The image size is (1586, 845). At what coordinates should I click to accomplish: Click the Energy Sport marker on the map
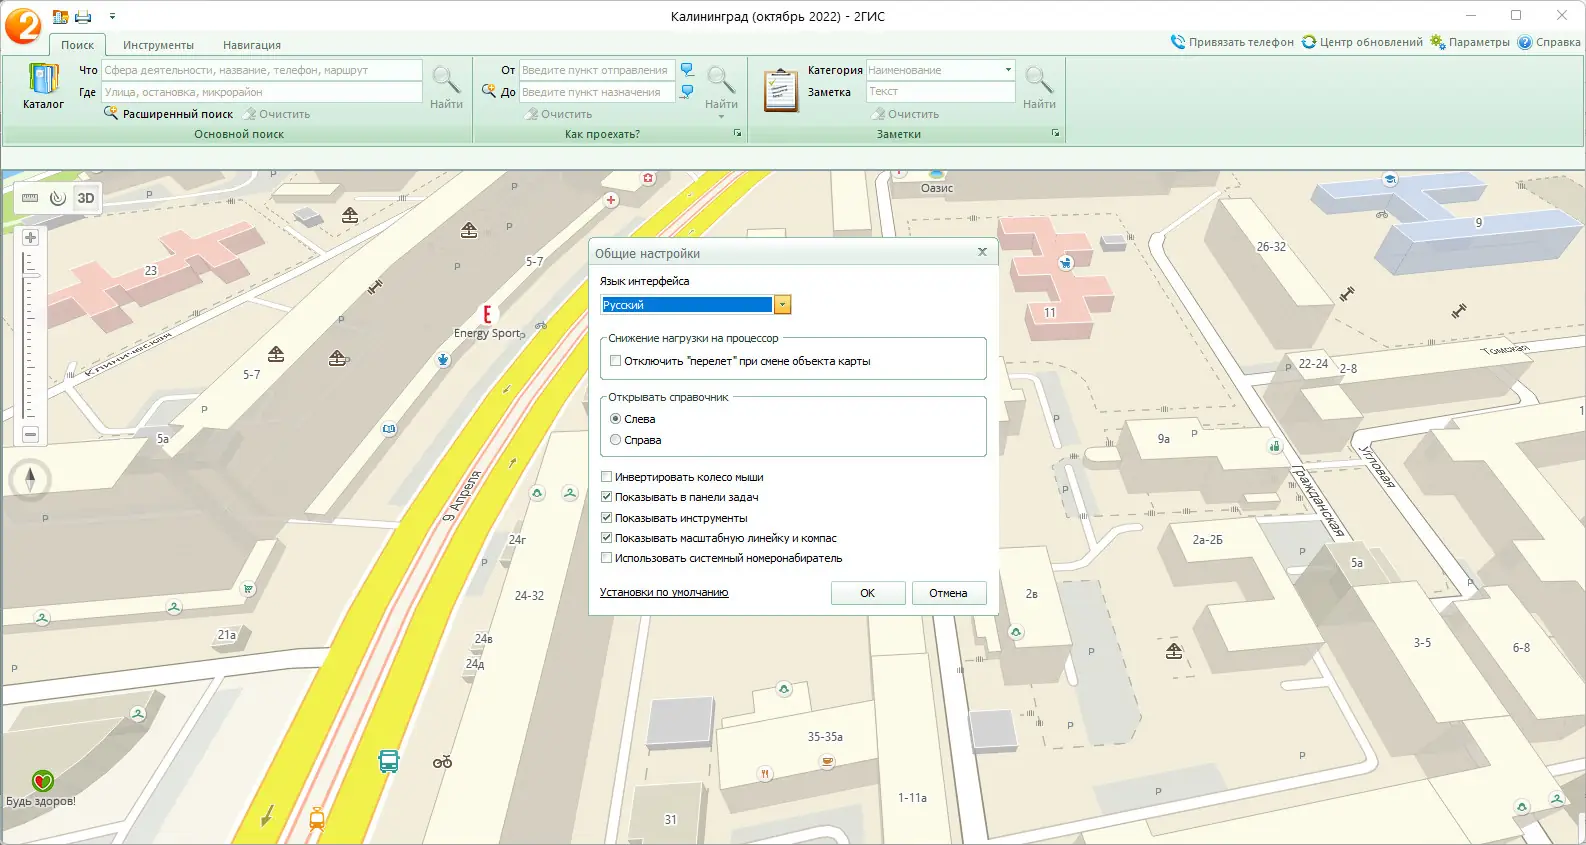point(487,314)
